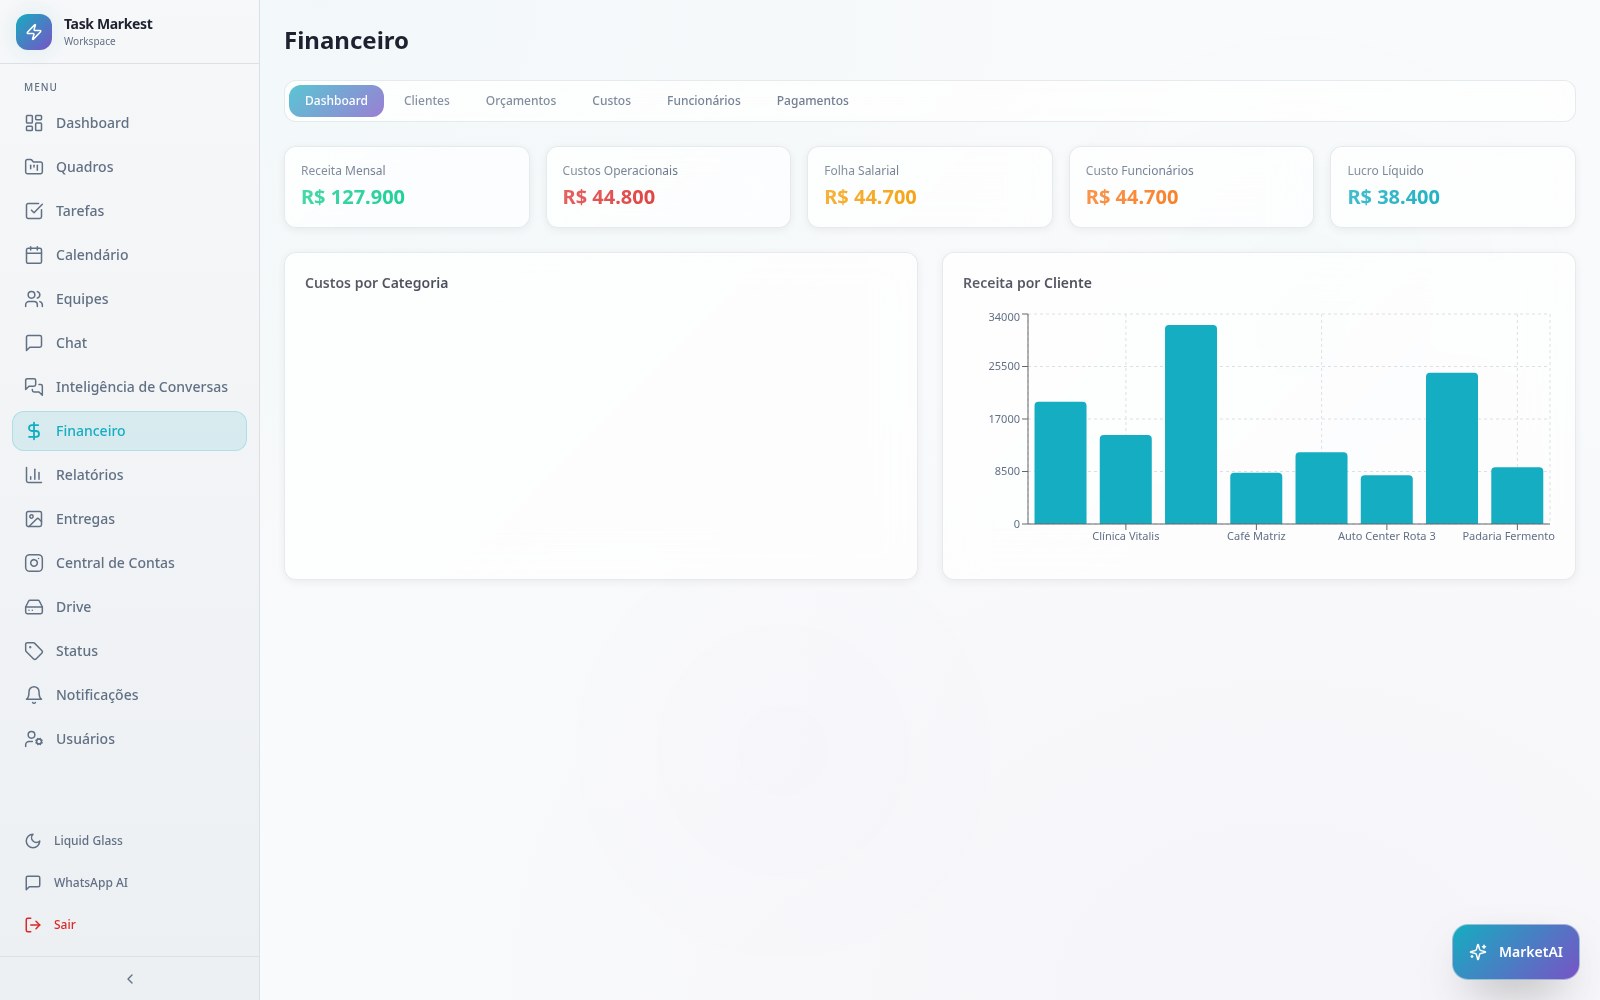
Task: Click the Café Matriz axis label
Action: pyautogui.click(x=1256, y=537)
